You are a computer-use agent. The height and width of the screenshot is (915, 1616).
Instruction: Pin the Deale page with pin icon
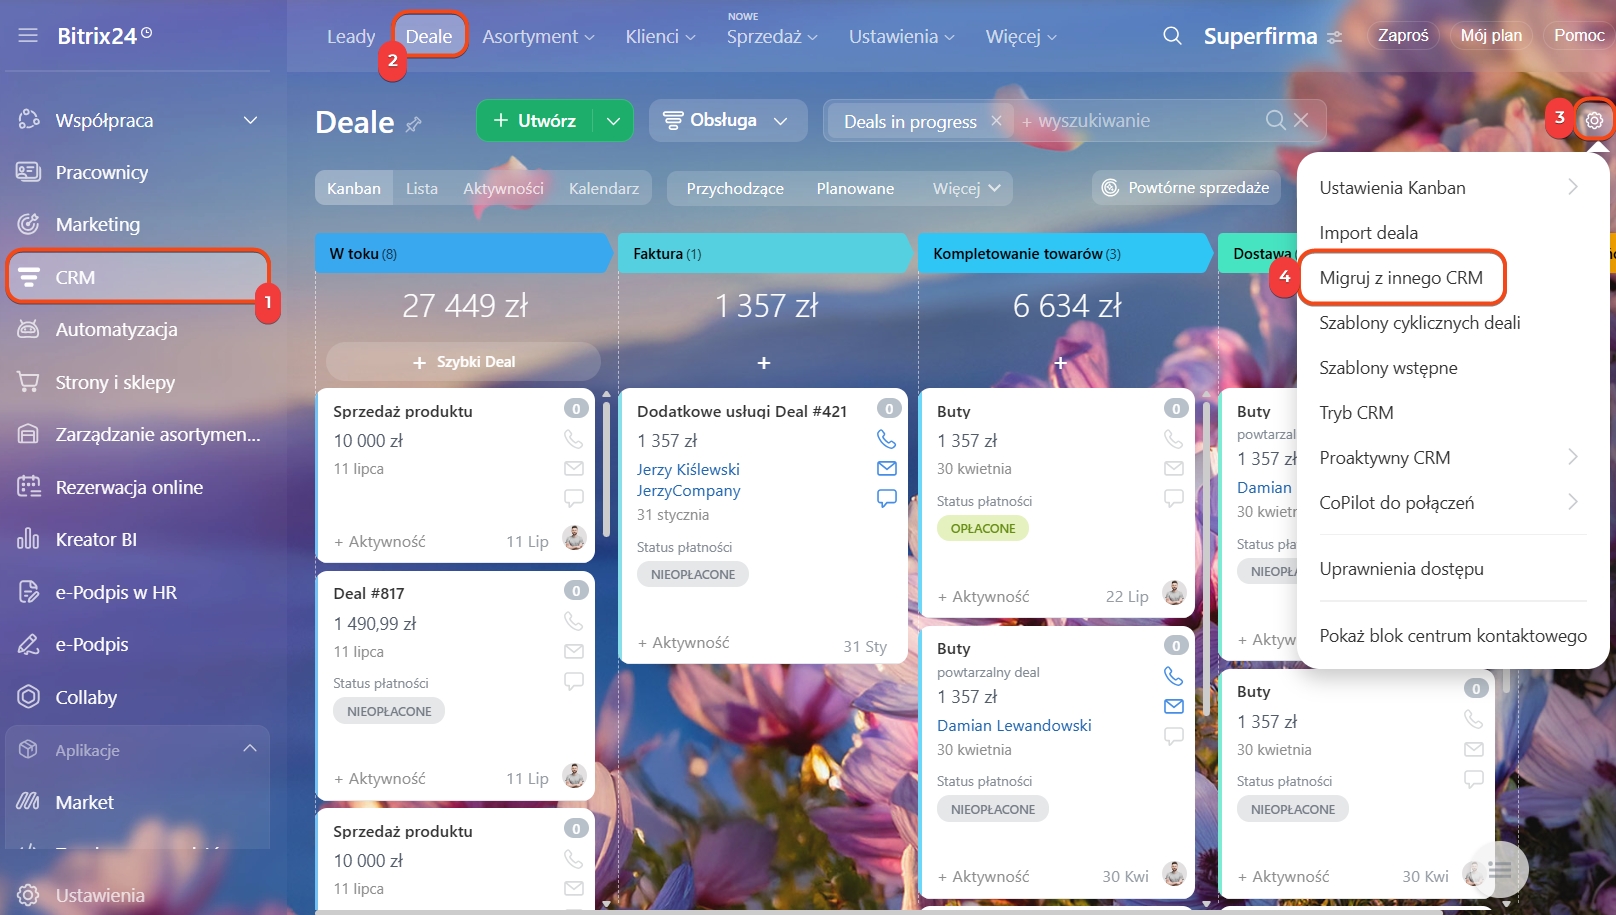pos(413,124)
